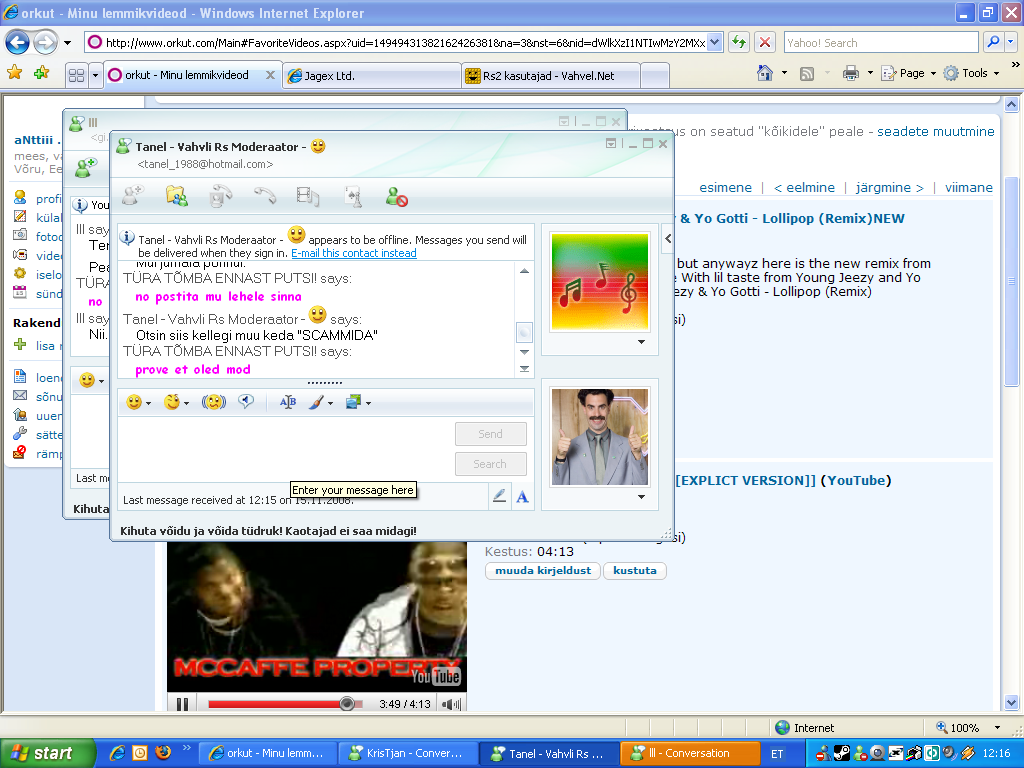Click the kustuta button under the video

tap(635, 571)
